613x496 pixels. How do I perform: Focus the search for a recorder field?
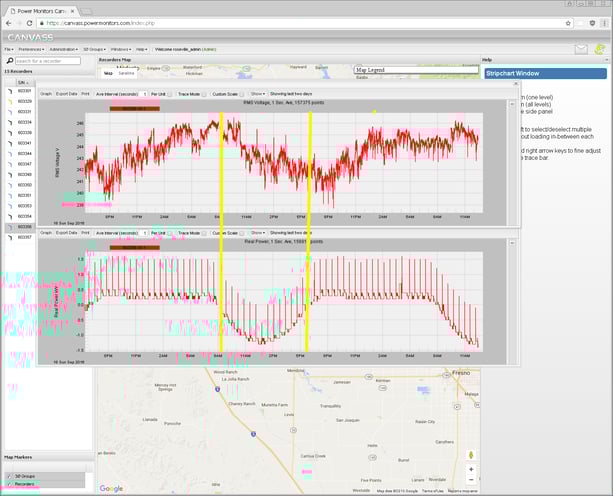(x=48, y=61)
